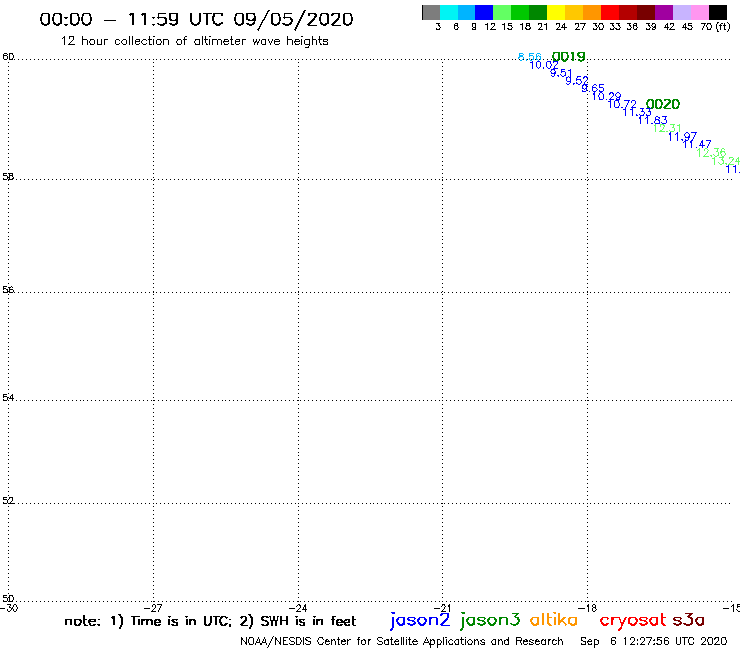The height and width of the screenshot is (650, 740).
Task: Click the 11.33 wave height reading
Action: point(637,112)
